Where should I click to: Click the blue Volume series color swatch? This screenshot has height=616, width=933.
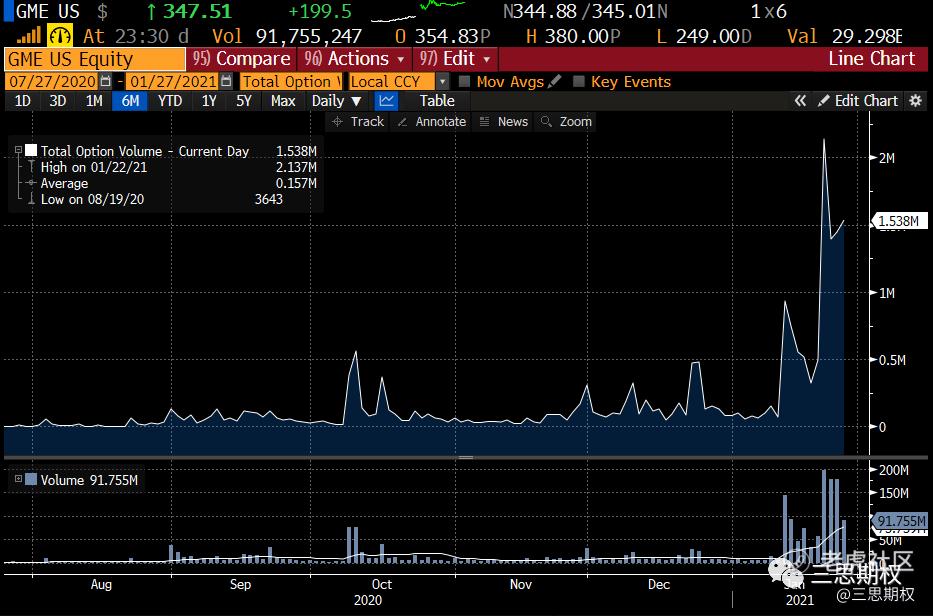click(31, 479)
